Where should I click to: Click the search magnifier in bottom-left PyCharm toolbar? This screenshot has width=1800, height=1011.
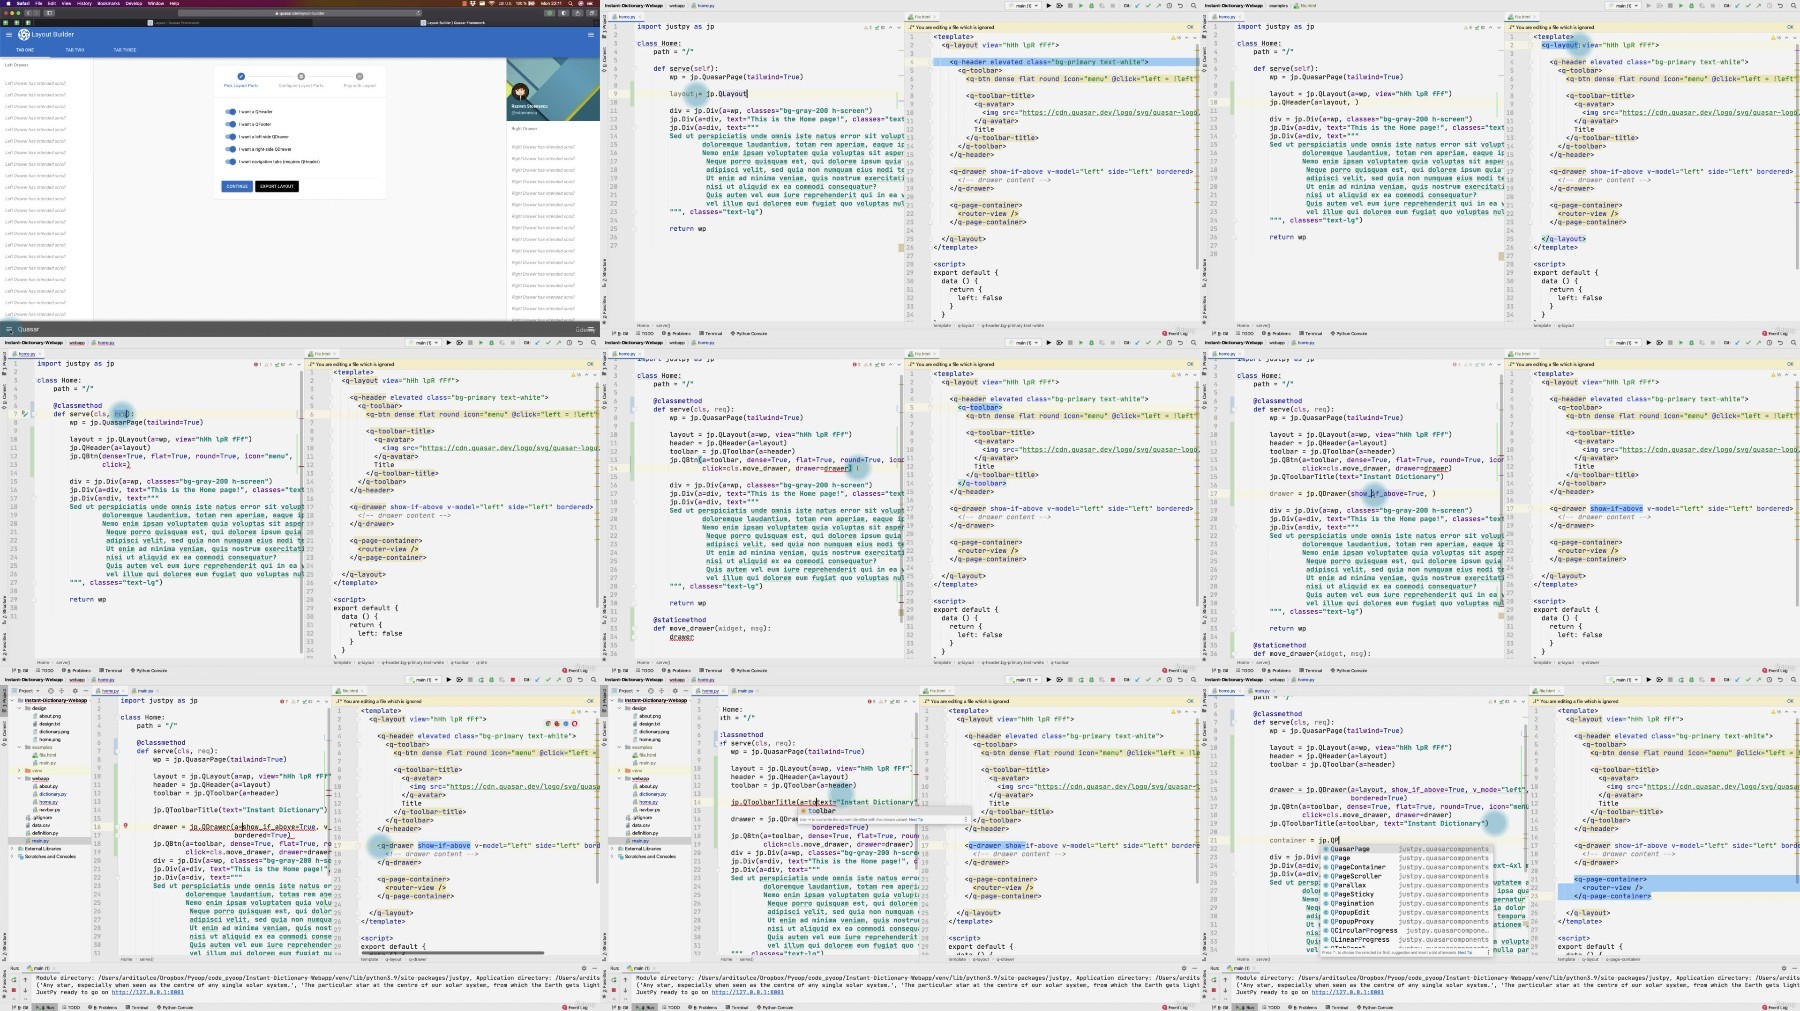[x=594, y=680]
